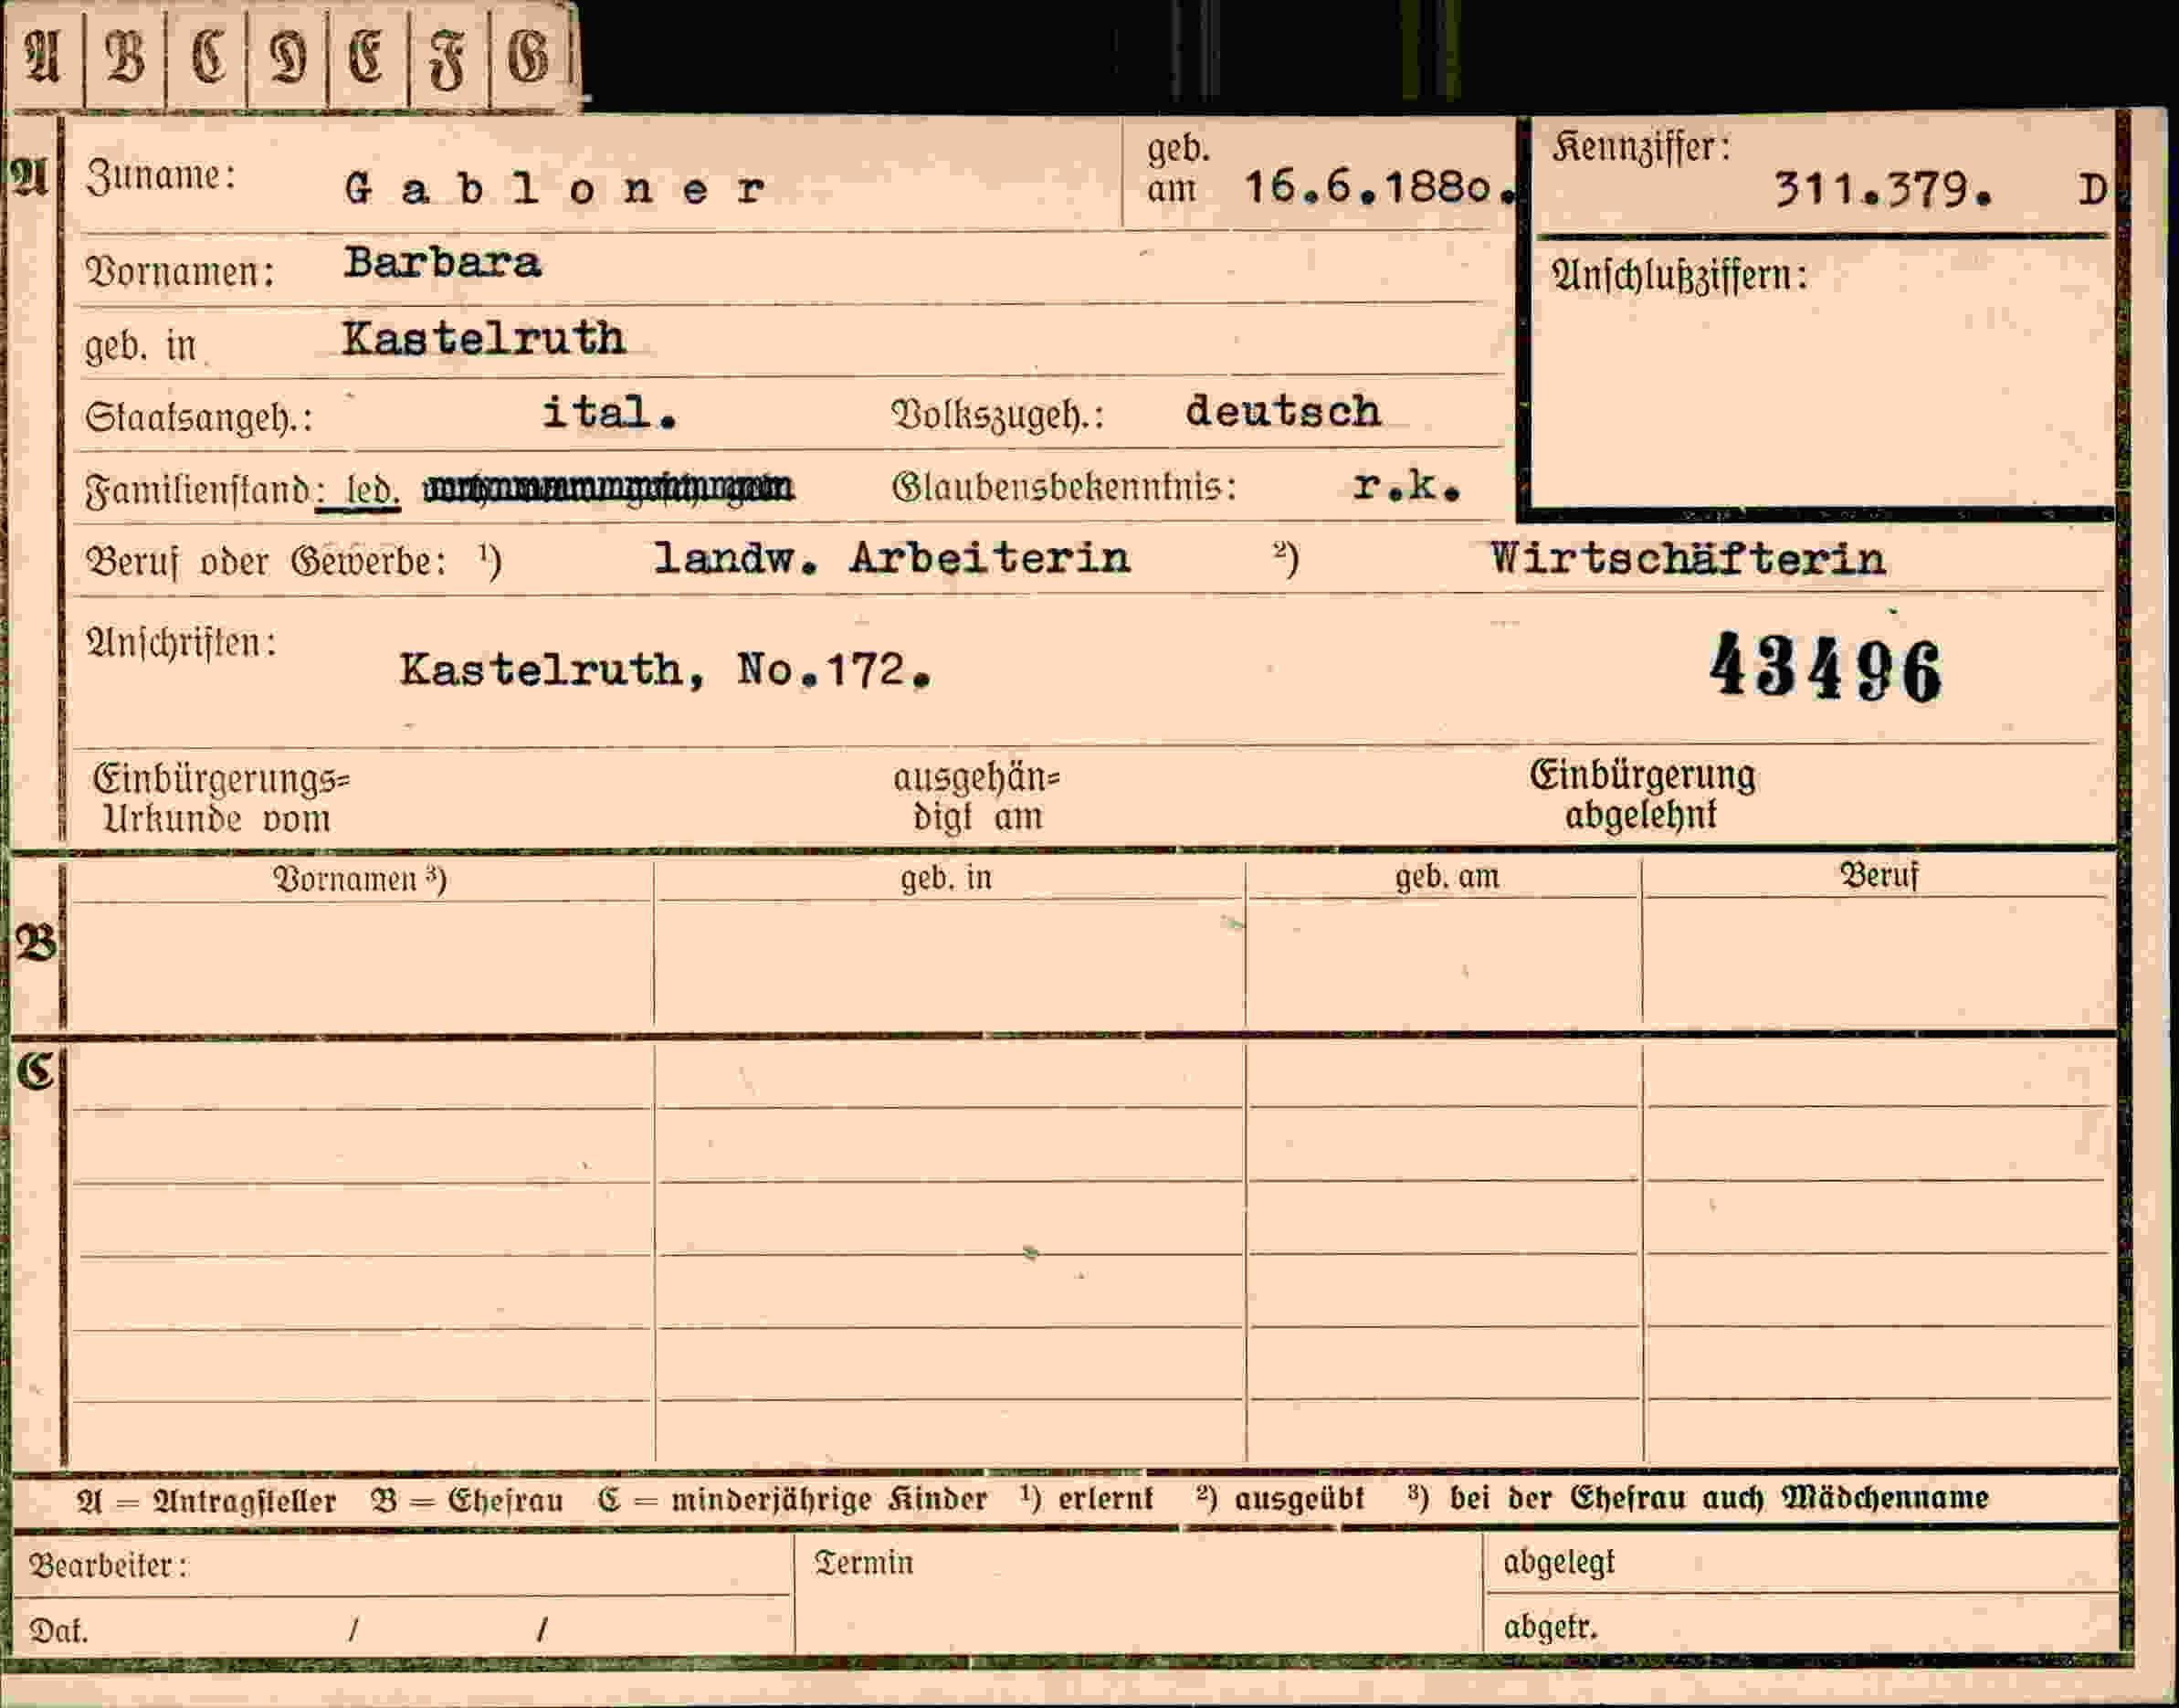Click the Kennziffer value '311.379.'

pos(1883,189)
